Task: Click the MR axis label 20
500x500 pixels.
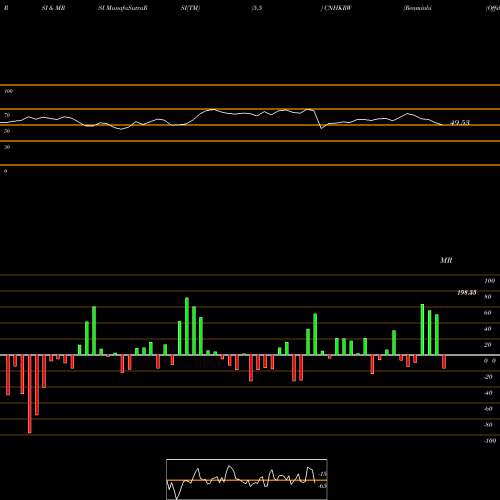Action: click(x=487, y=345)
